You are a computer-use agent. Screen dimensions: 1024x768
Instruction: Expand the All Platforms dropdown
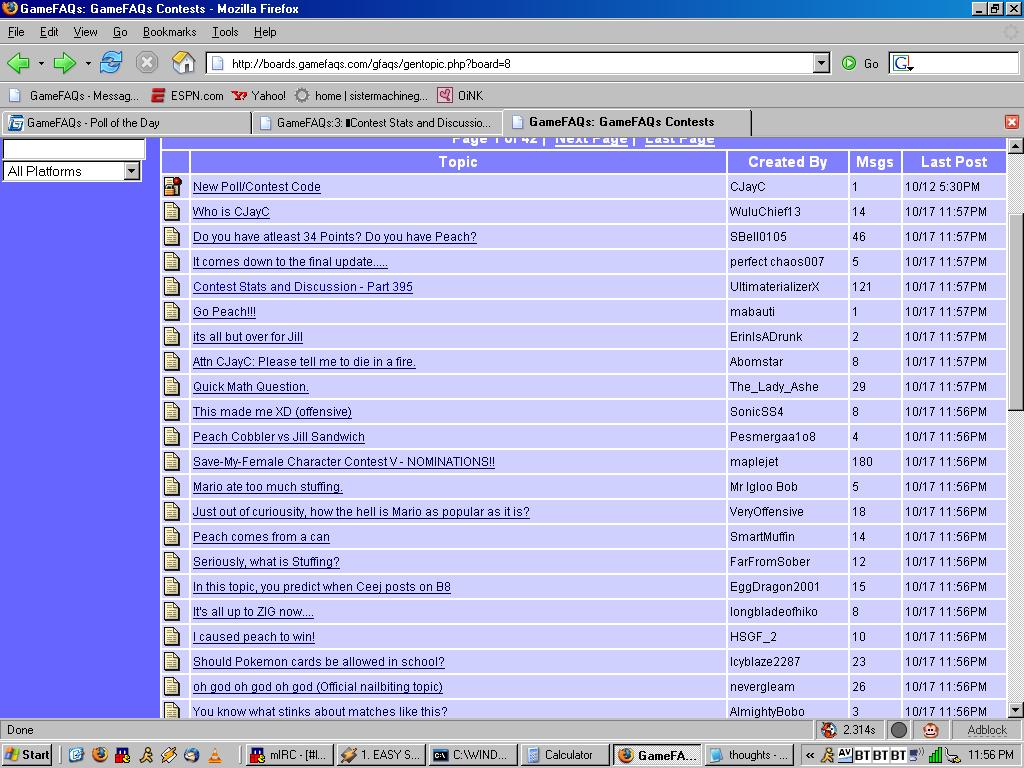pyautogui.click(x=131, y=171)
